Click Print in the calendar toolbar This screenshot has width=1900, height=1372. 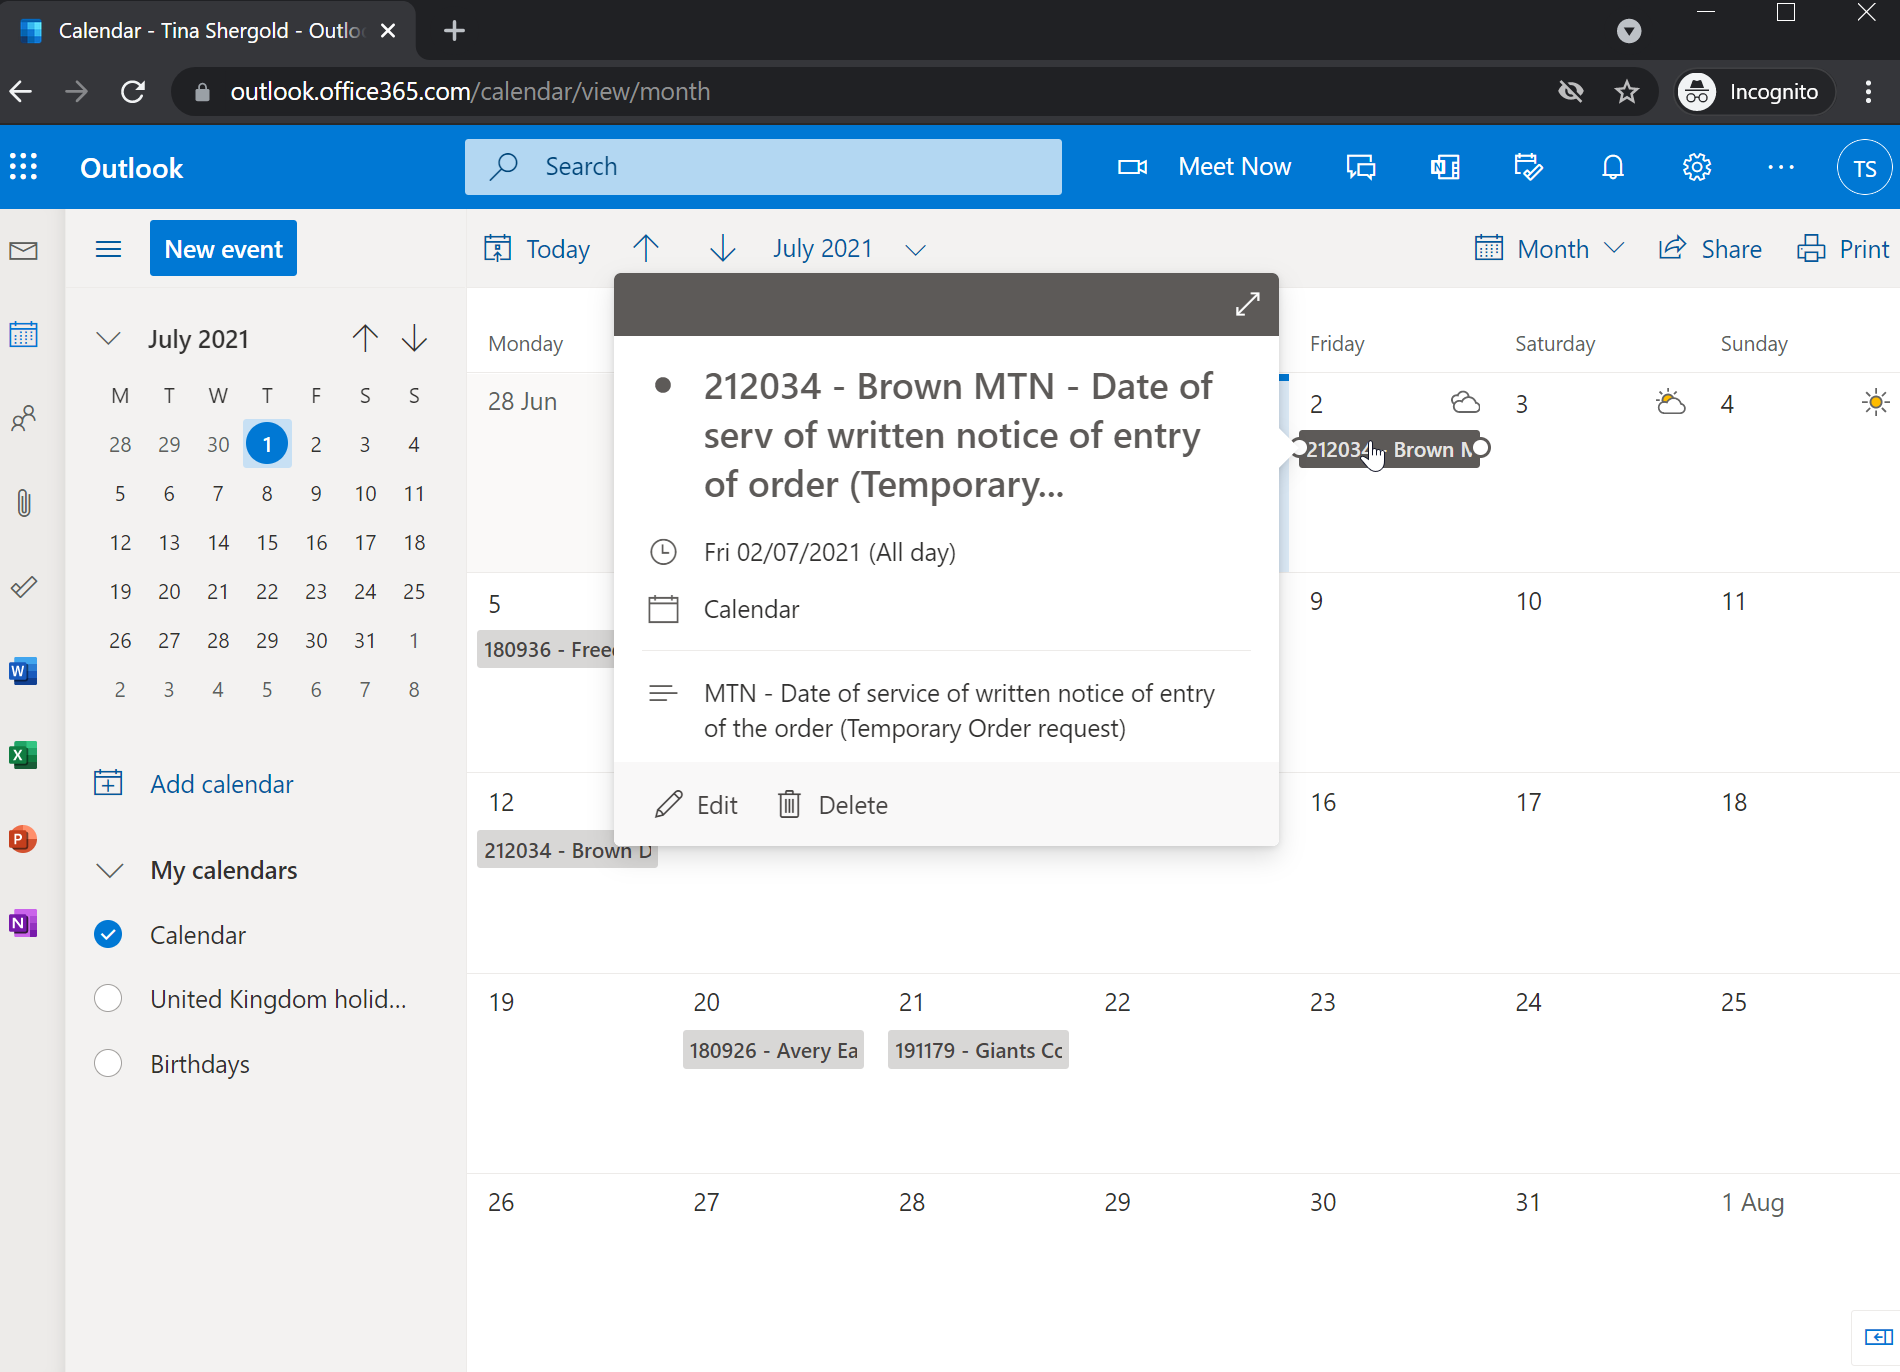pyautogui.click(x=1843, y=249)
